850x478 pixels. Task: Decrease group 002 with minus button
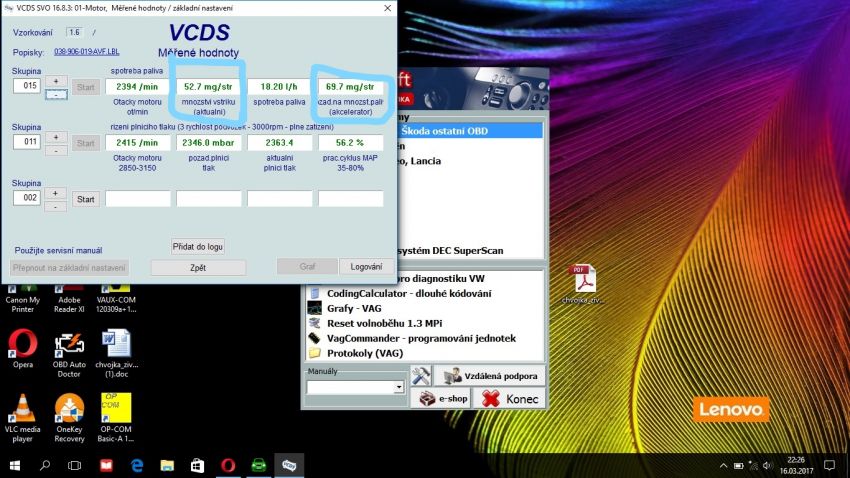tap(56, 206)
